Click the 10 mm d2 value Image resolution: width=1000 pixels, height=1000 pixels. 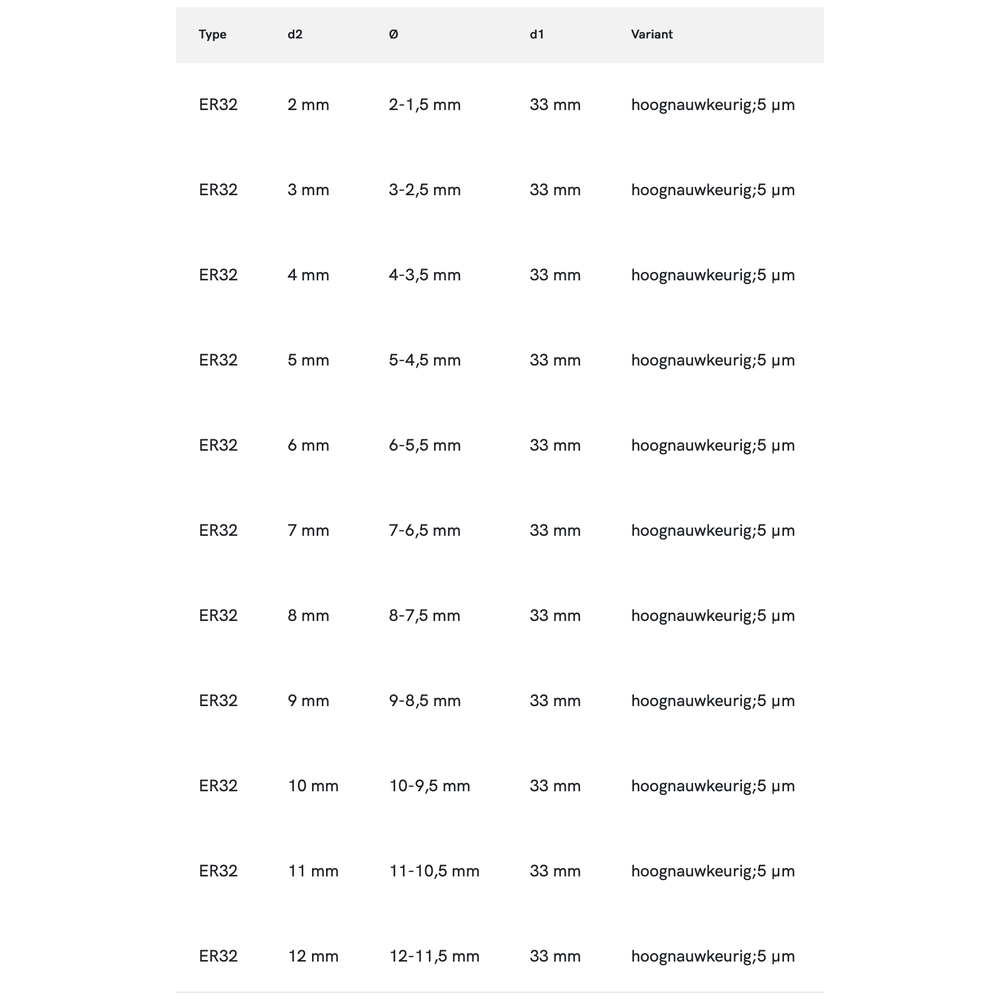tap(313, 786)
